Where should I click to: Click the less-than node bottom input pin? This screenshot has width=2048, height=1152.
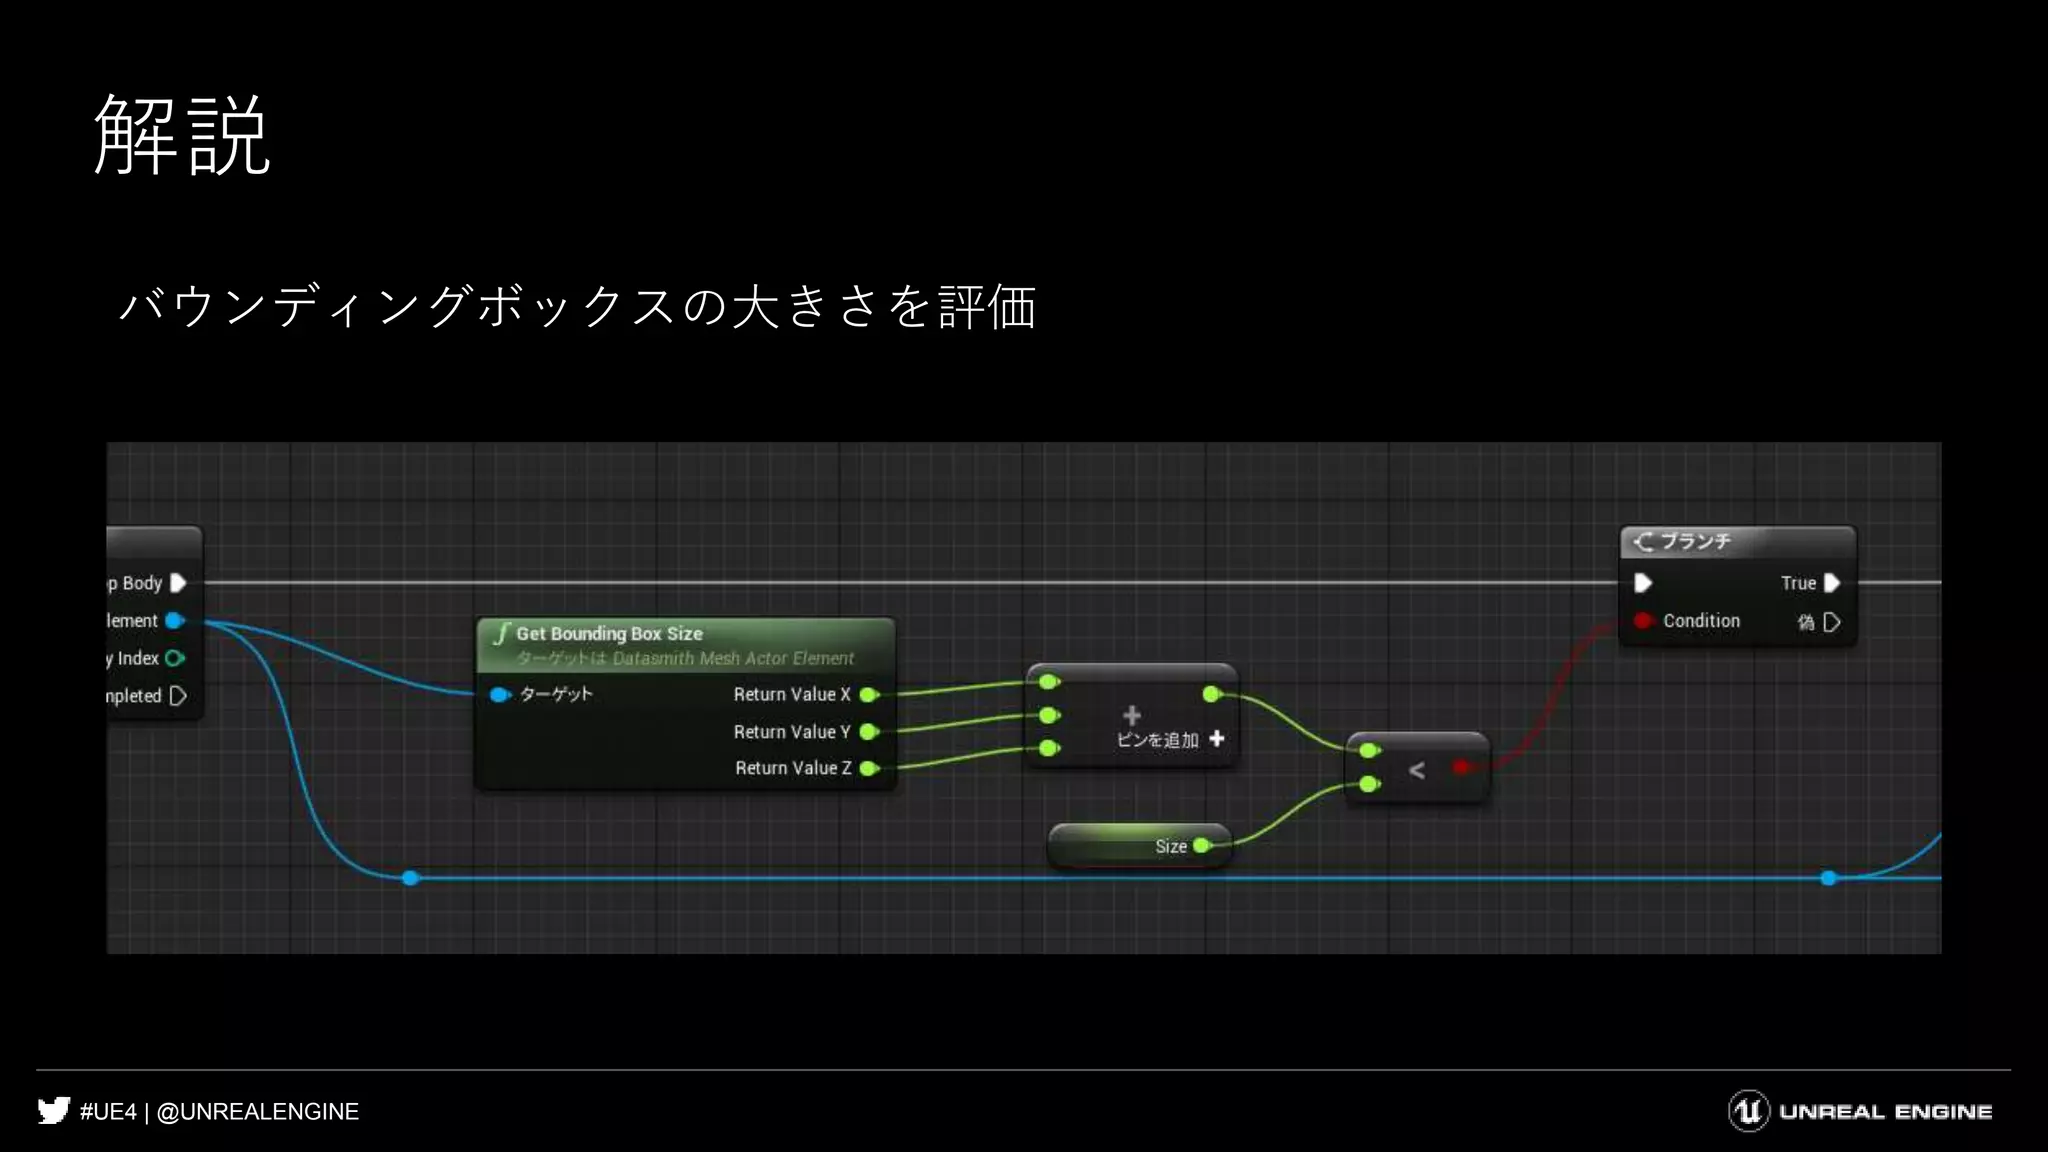1370,784
